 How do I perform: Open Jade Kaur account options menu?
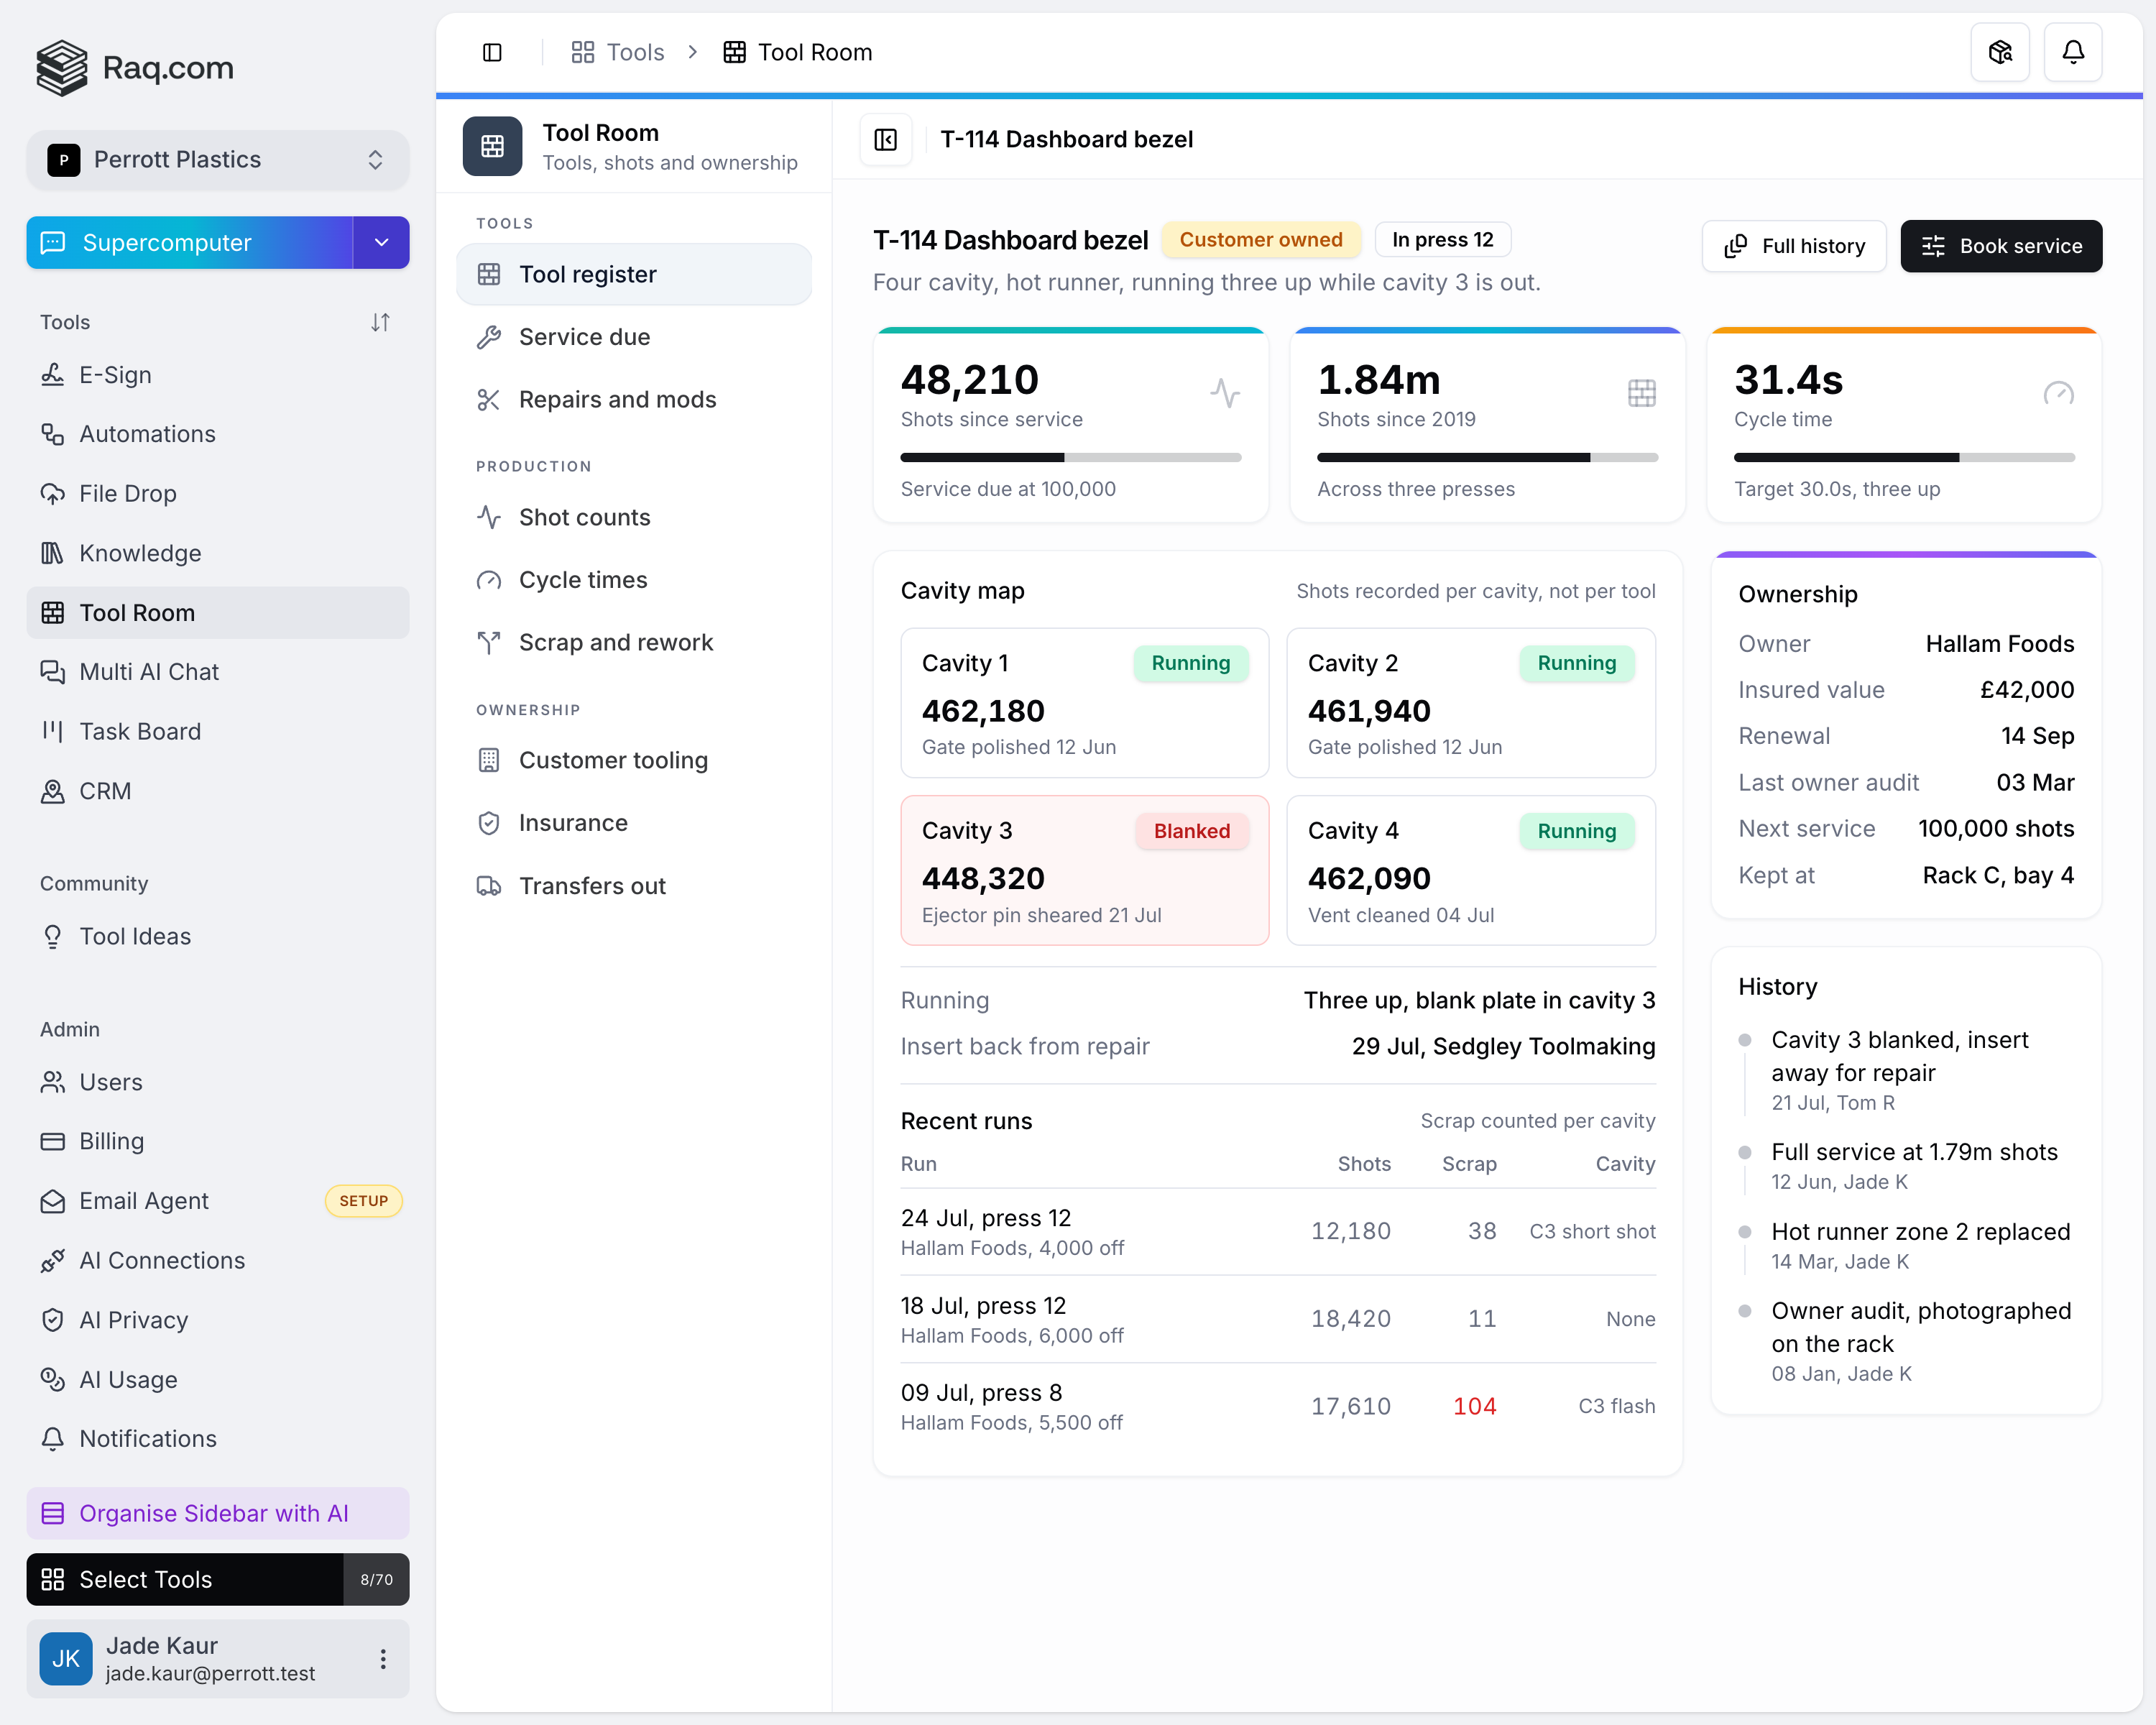pos(383,1660)
